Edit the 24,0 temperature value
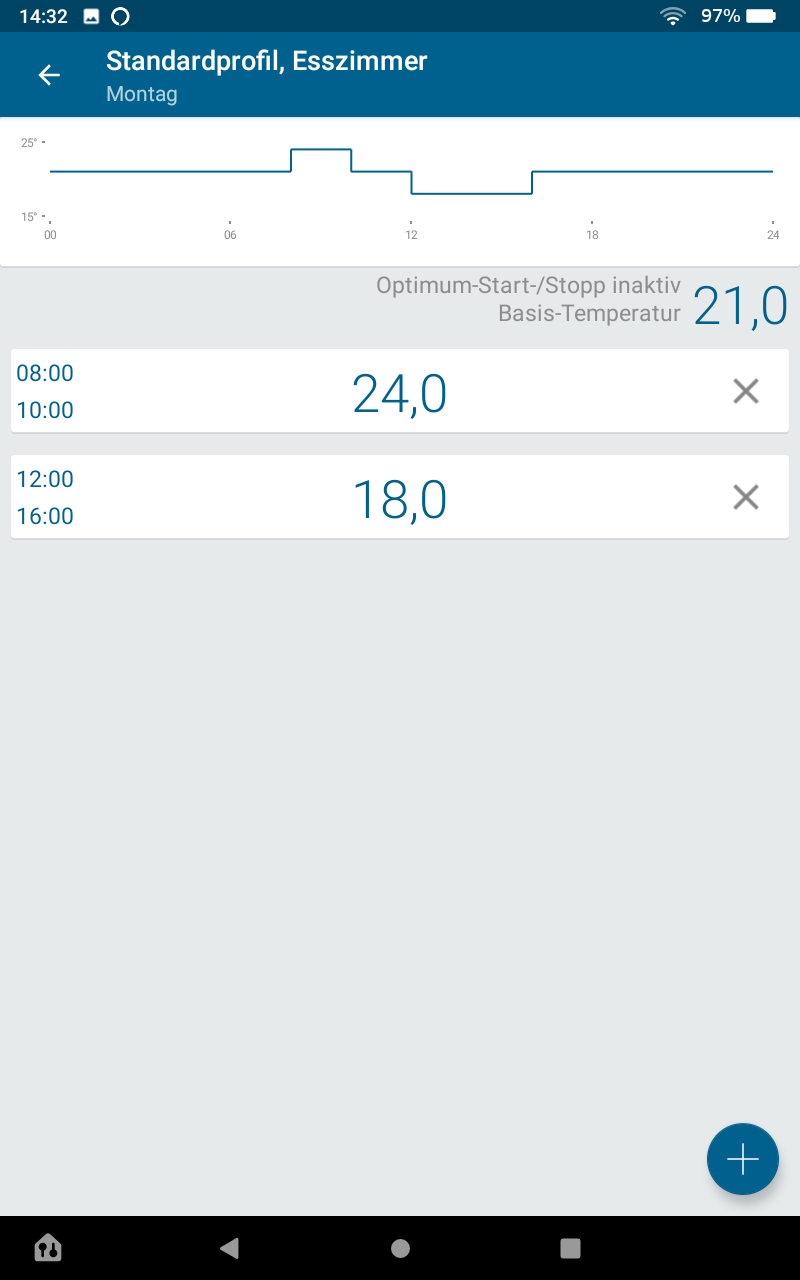 coord(400,393)
